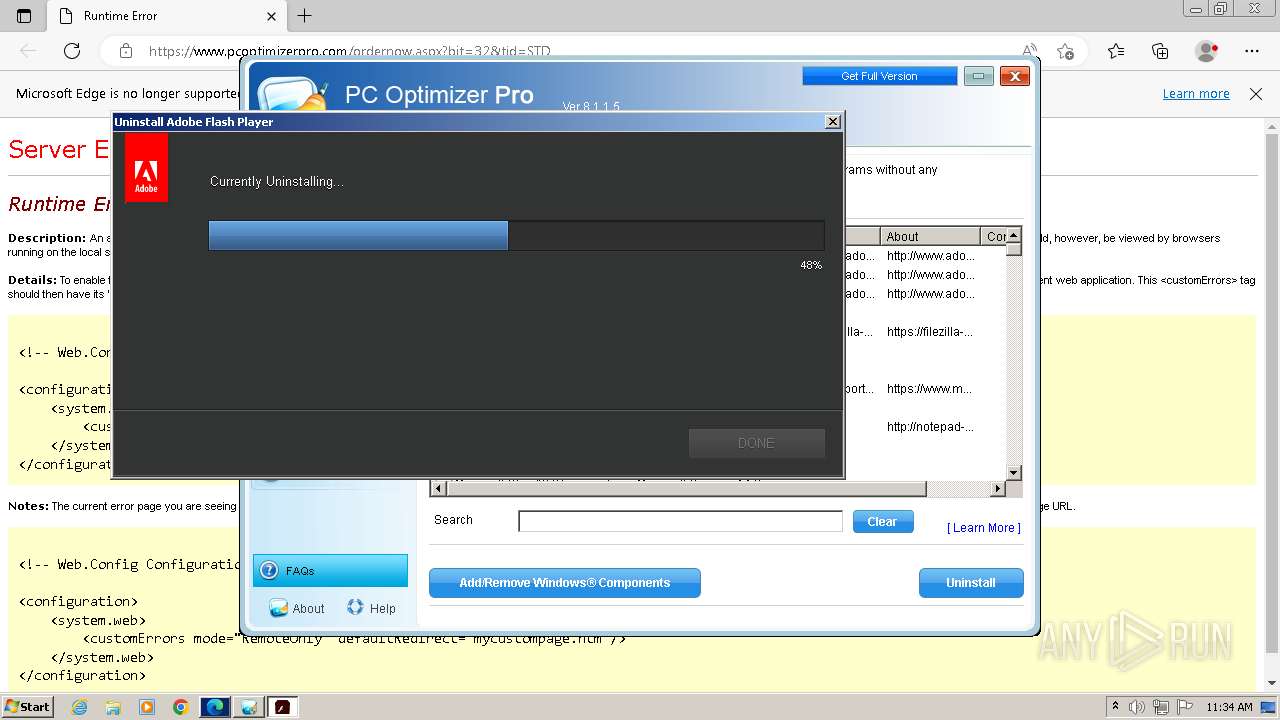Launch Internet Explorer from taskbar

coord(79,707)
